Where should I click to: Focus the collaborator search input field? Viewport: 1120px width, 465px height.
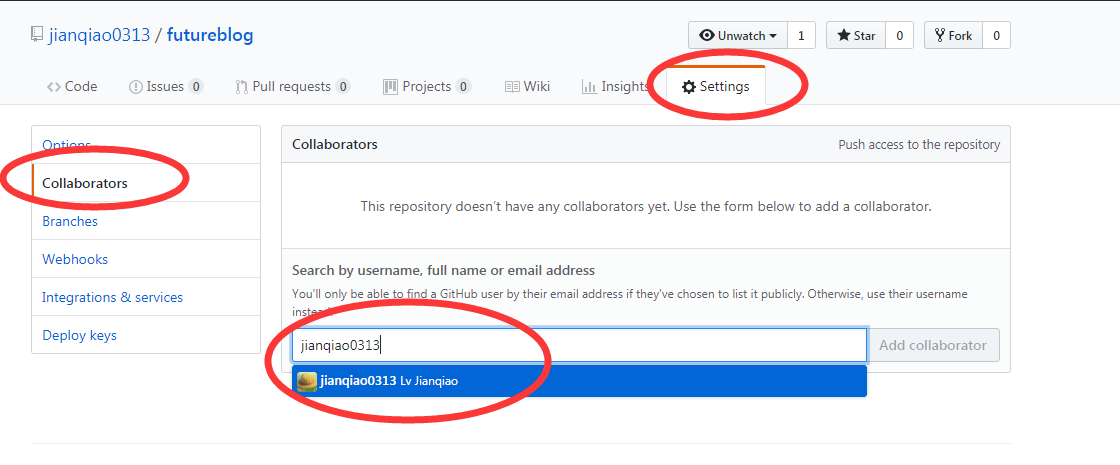click(x=579, y=346)
